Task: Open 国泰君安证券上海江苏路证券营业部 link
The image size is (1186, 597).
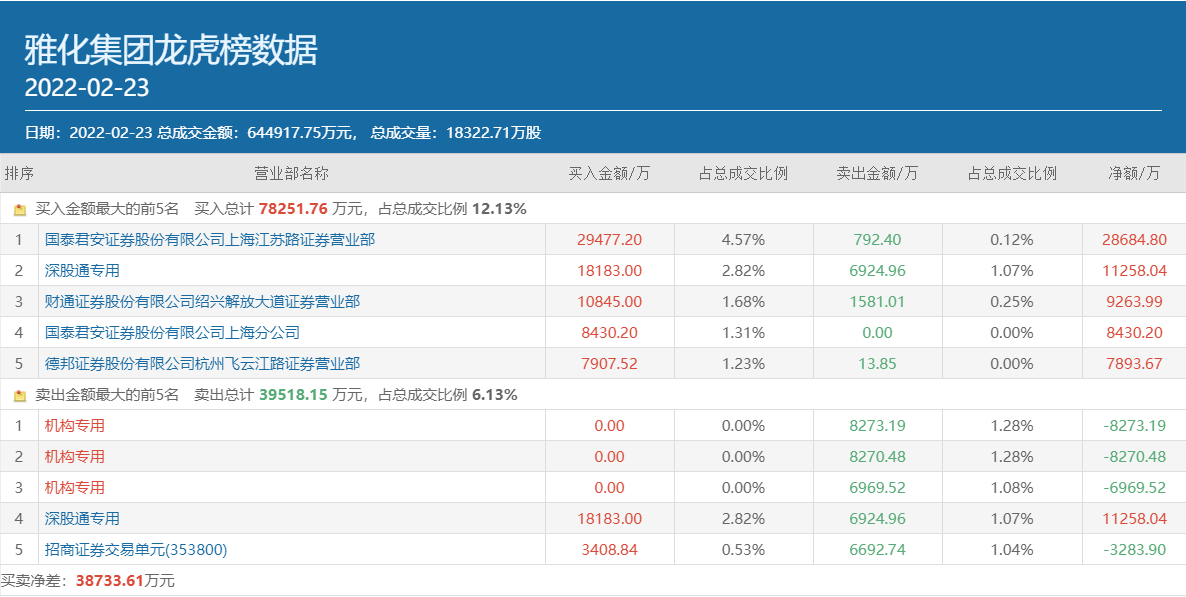Action: [210, 240]
